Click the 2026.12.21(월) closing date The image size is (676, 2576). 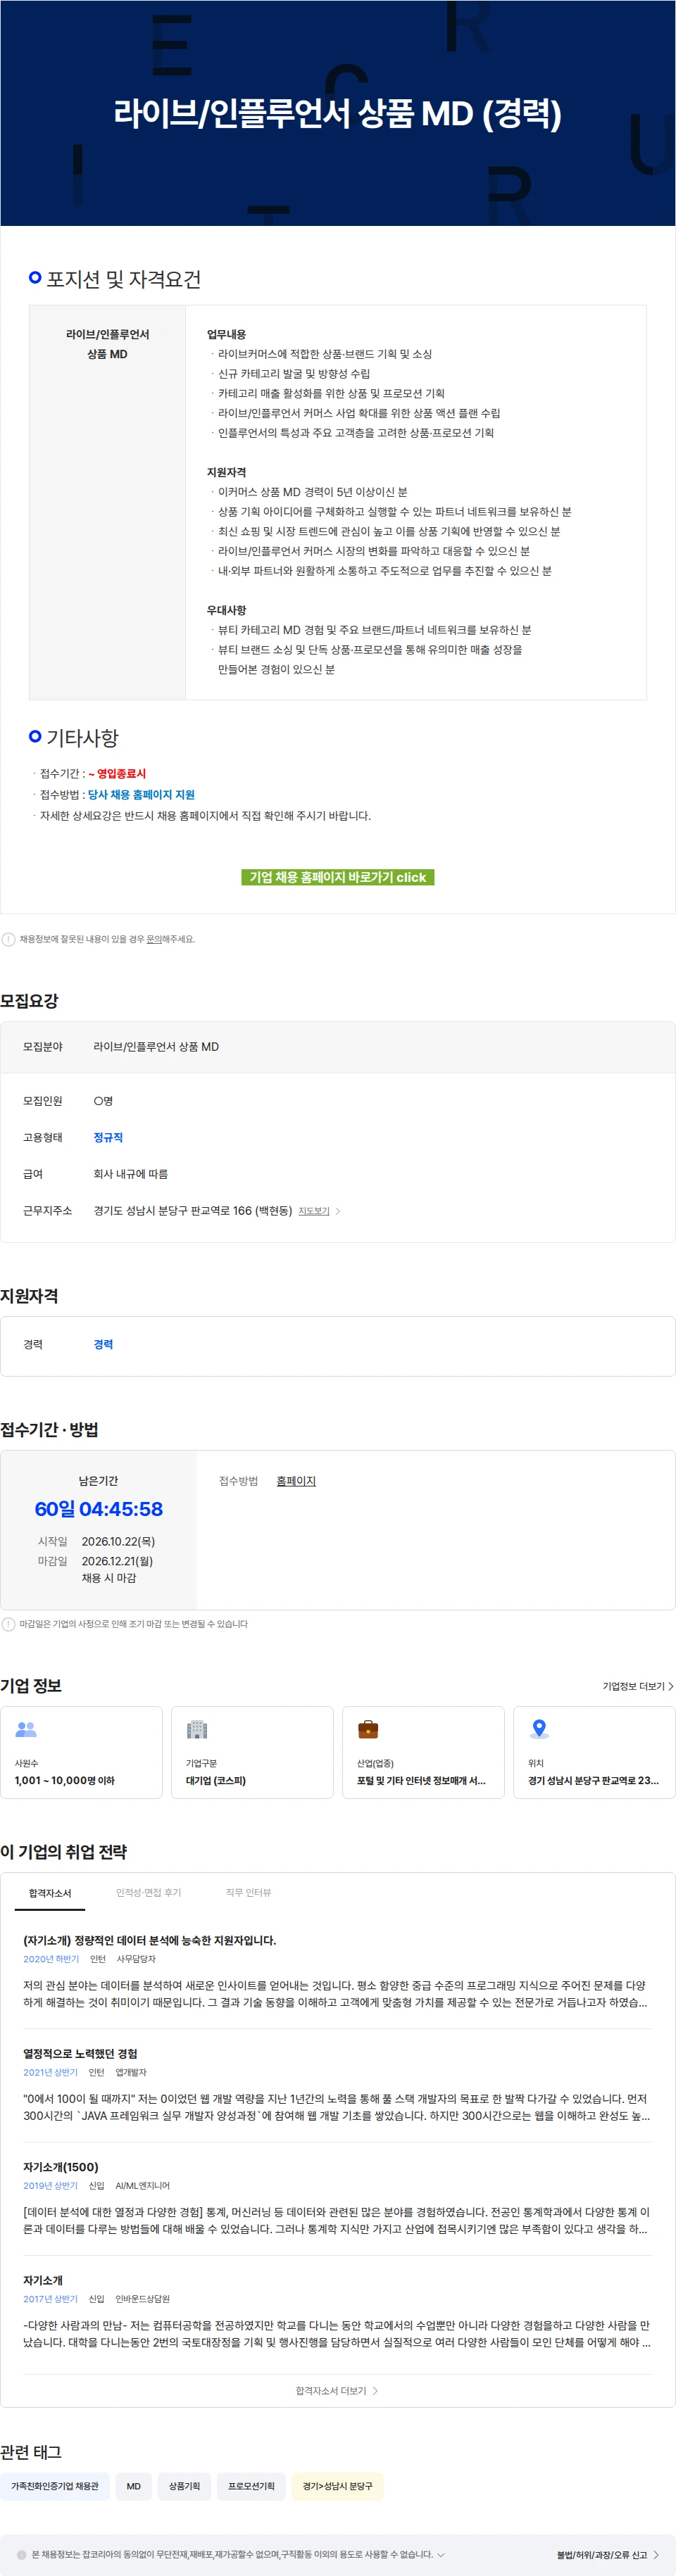tap(117, 1561)
